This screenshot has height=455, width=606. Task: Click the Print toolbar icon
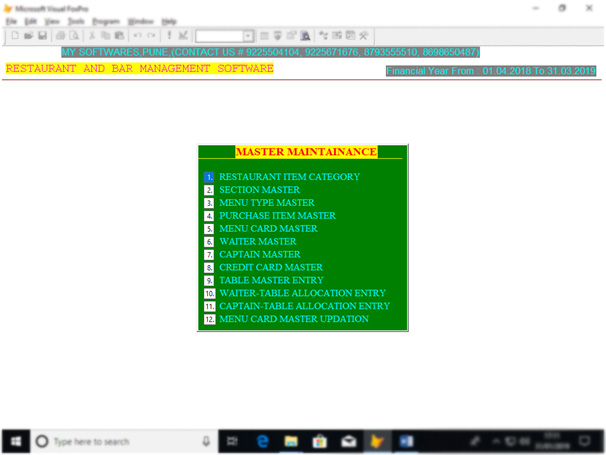point(60,36)
